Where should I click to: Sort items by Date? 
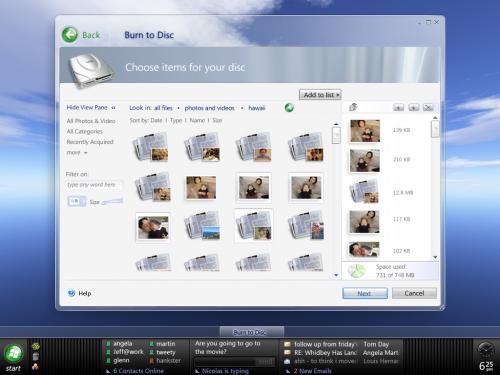click(156, 120)
